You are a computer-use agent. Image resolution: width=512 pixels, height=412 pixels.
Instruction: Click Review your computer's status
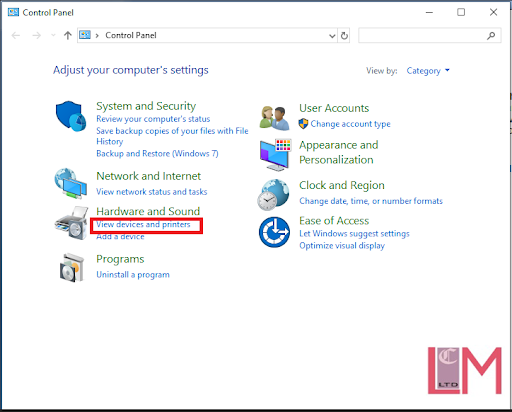tap(153, 119)
